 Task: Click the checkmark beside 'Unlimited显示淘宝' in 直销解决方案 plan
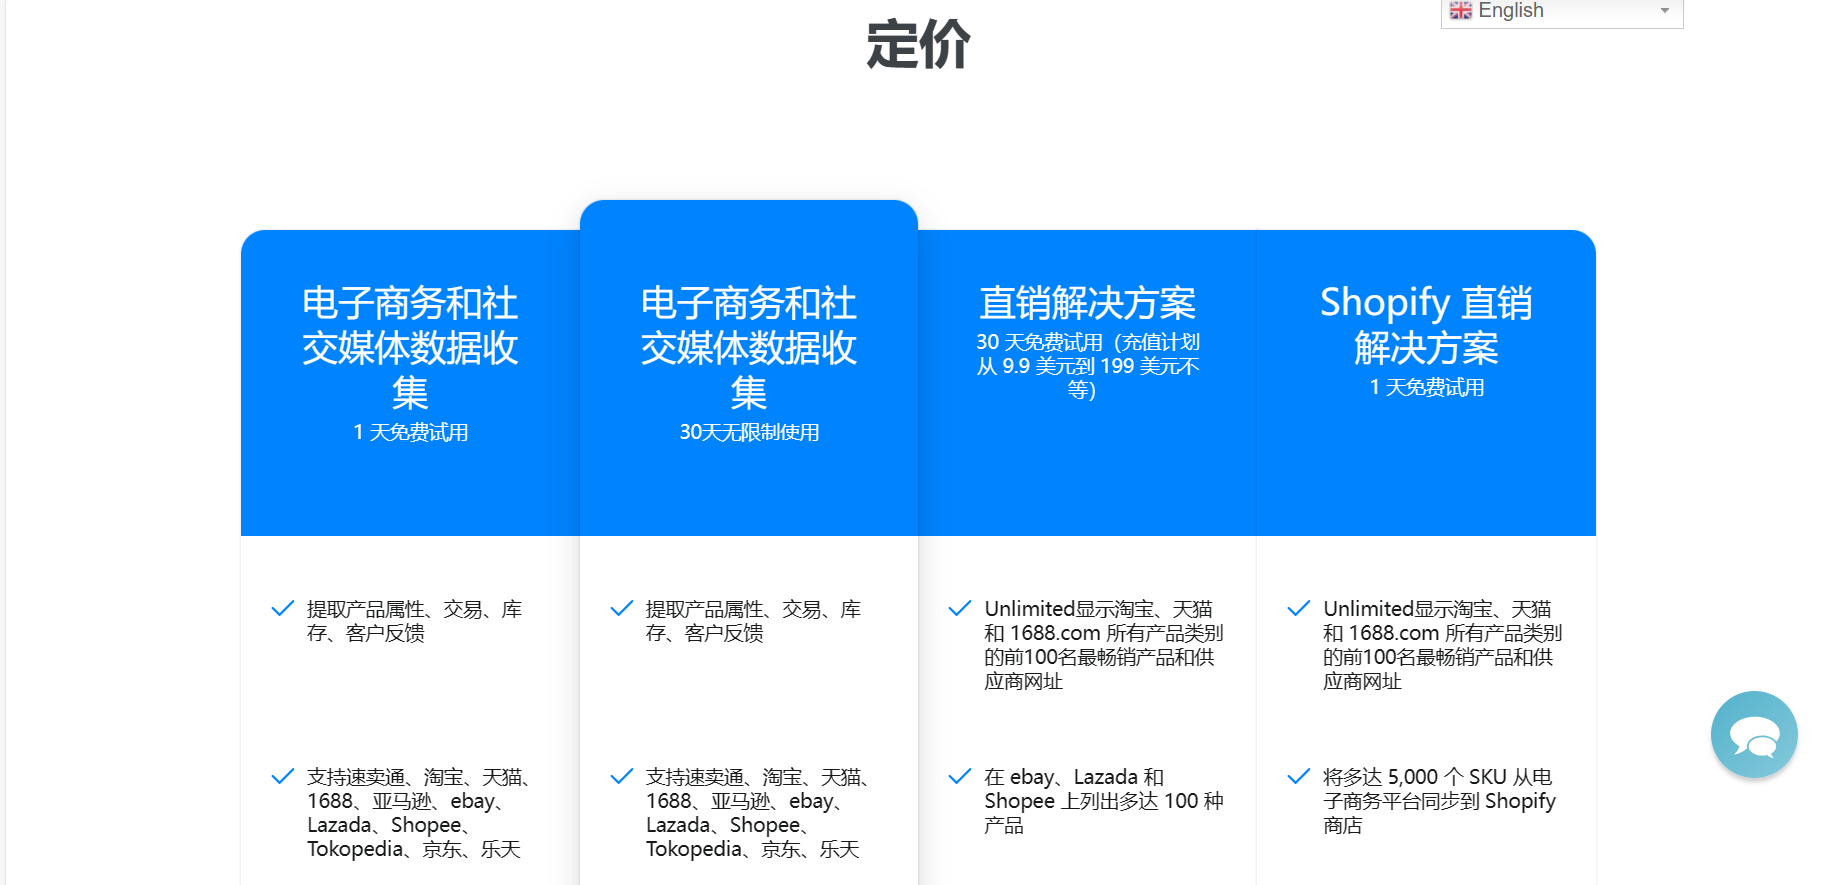tap(959, 608)
